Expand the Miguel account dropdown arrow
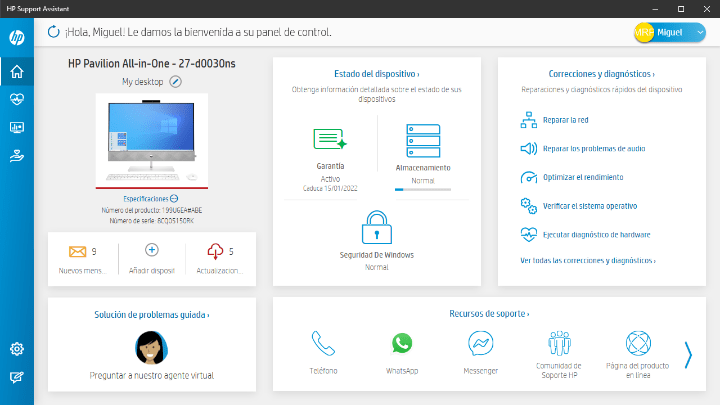 click(700, 32)
